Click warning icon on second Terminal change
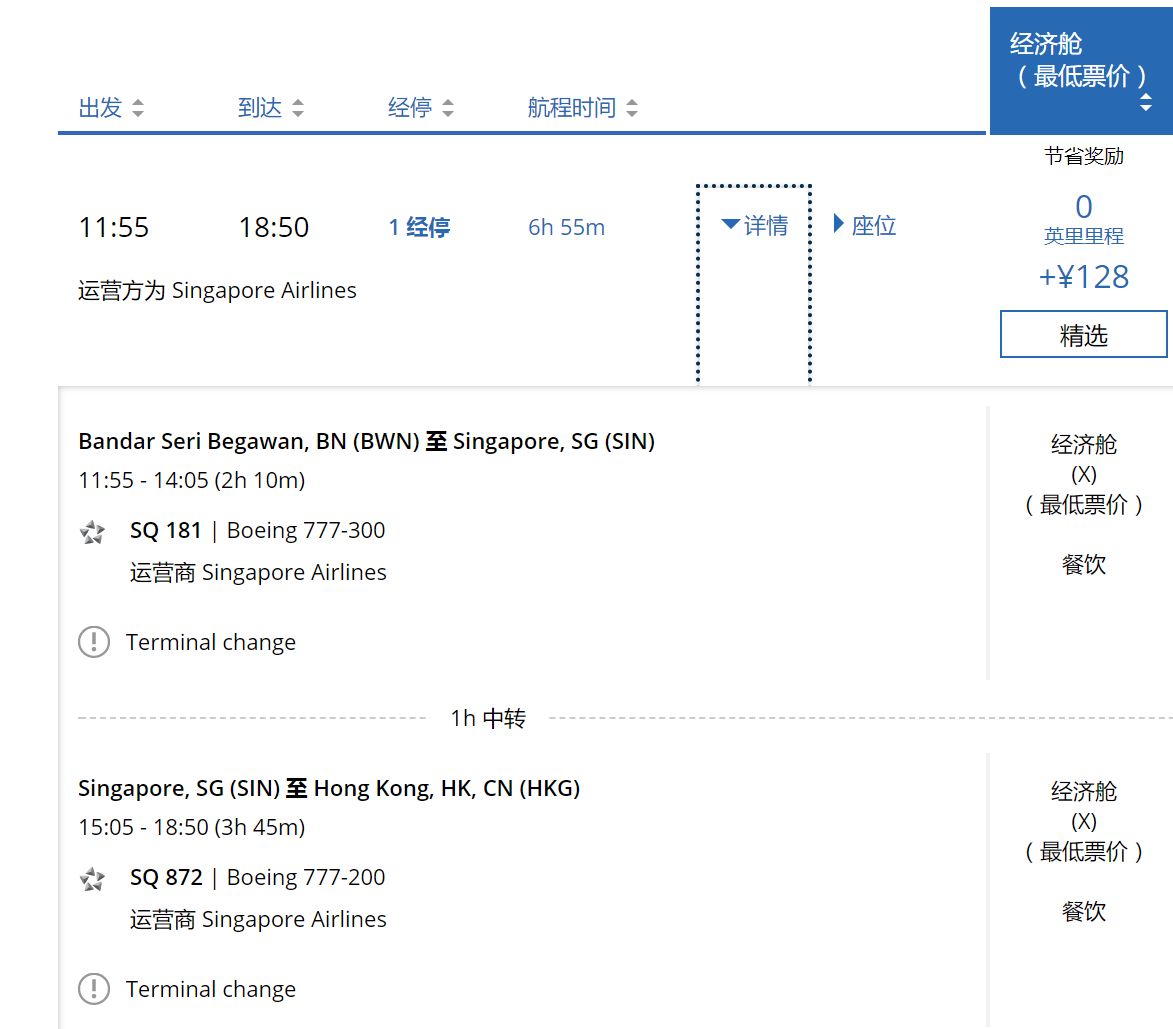The width and height of the screenshot is (1173, 1029). 94,989
